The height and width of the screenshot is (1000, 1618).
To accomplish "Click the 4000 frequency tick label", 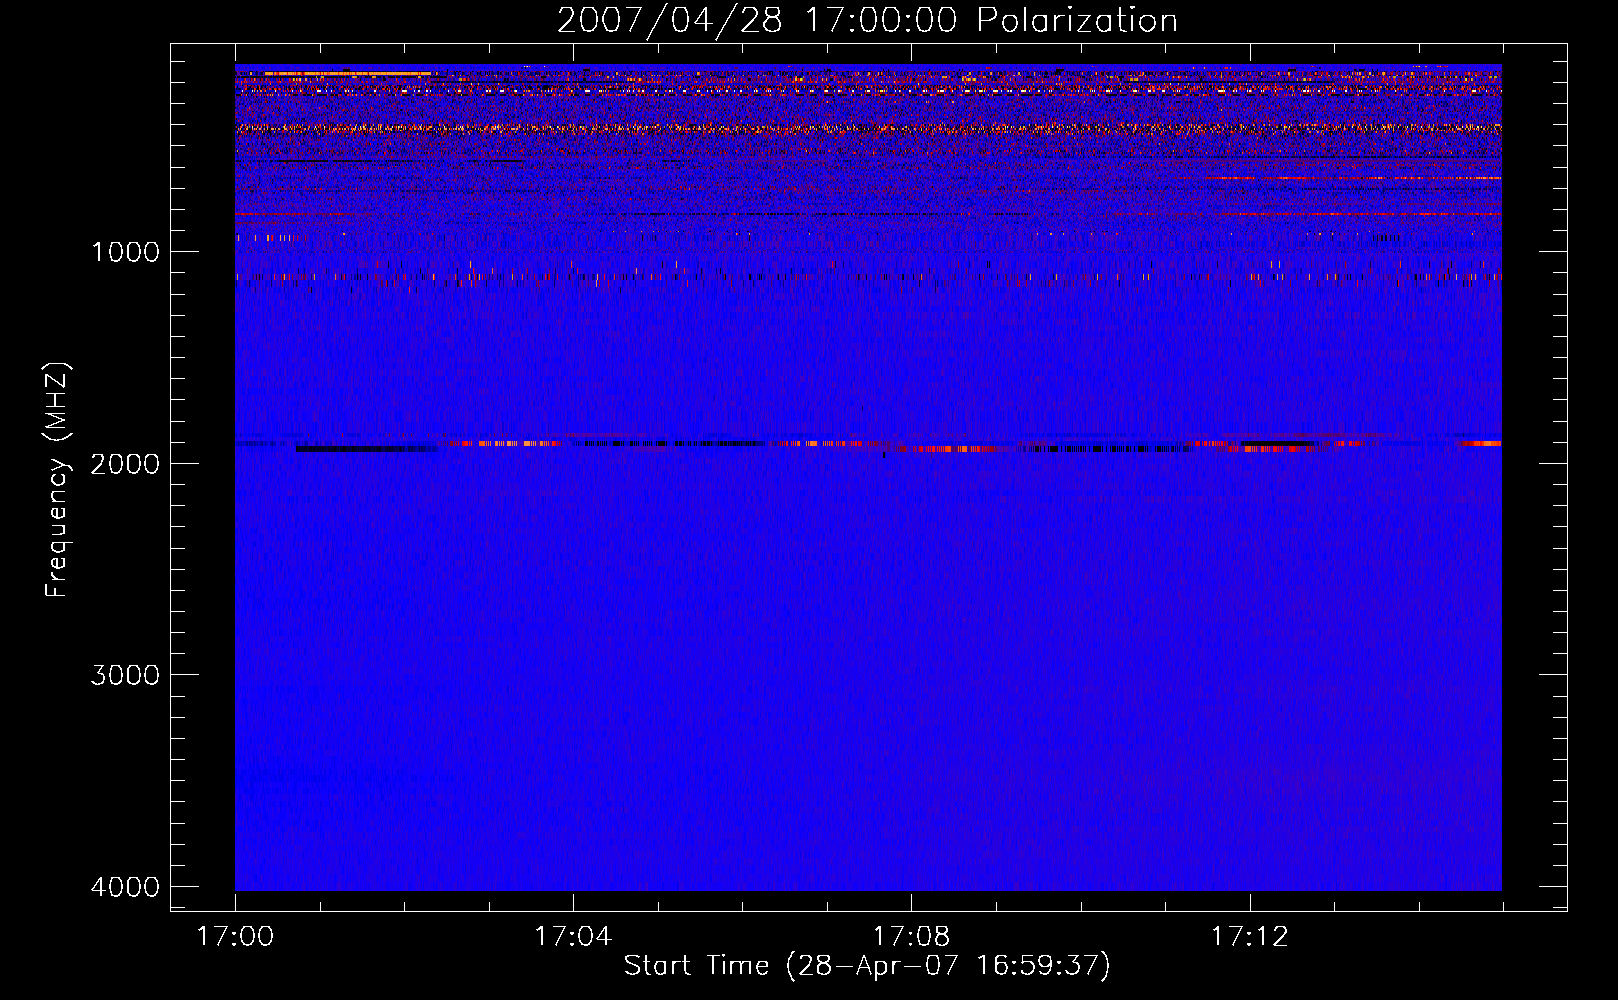I will [x=125, y=887].
